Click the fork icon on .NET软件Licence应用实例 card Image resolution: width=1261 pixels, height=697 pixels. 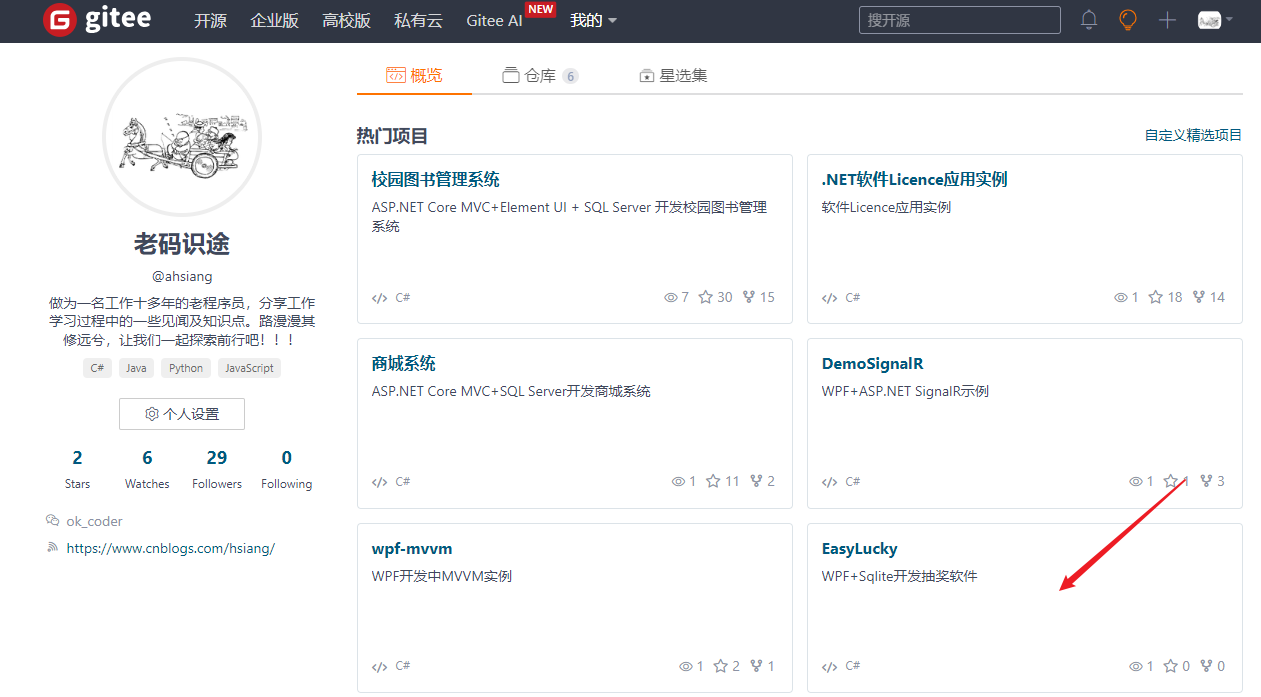click(x=1198, y=297)
